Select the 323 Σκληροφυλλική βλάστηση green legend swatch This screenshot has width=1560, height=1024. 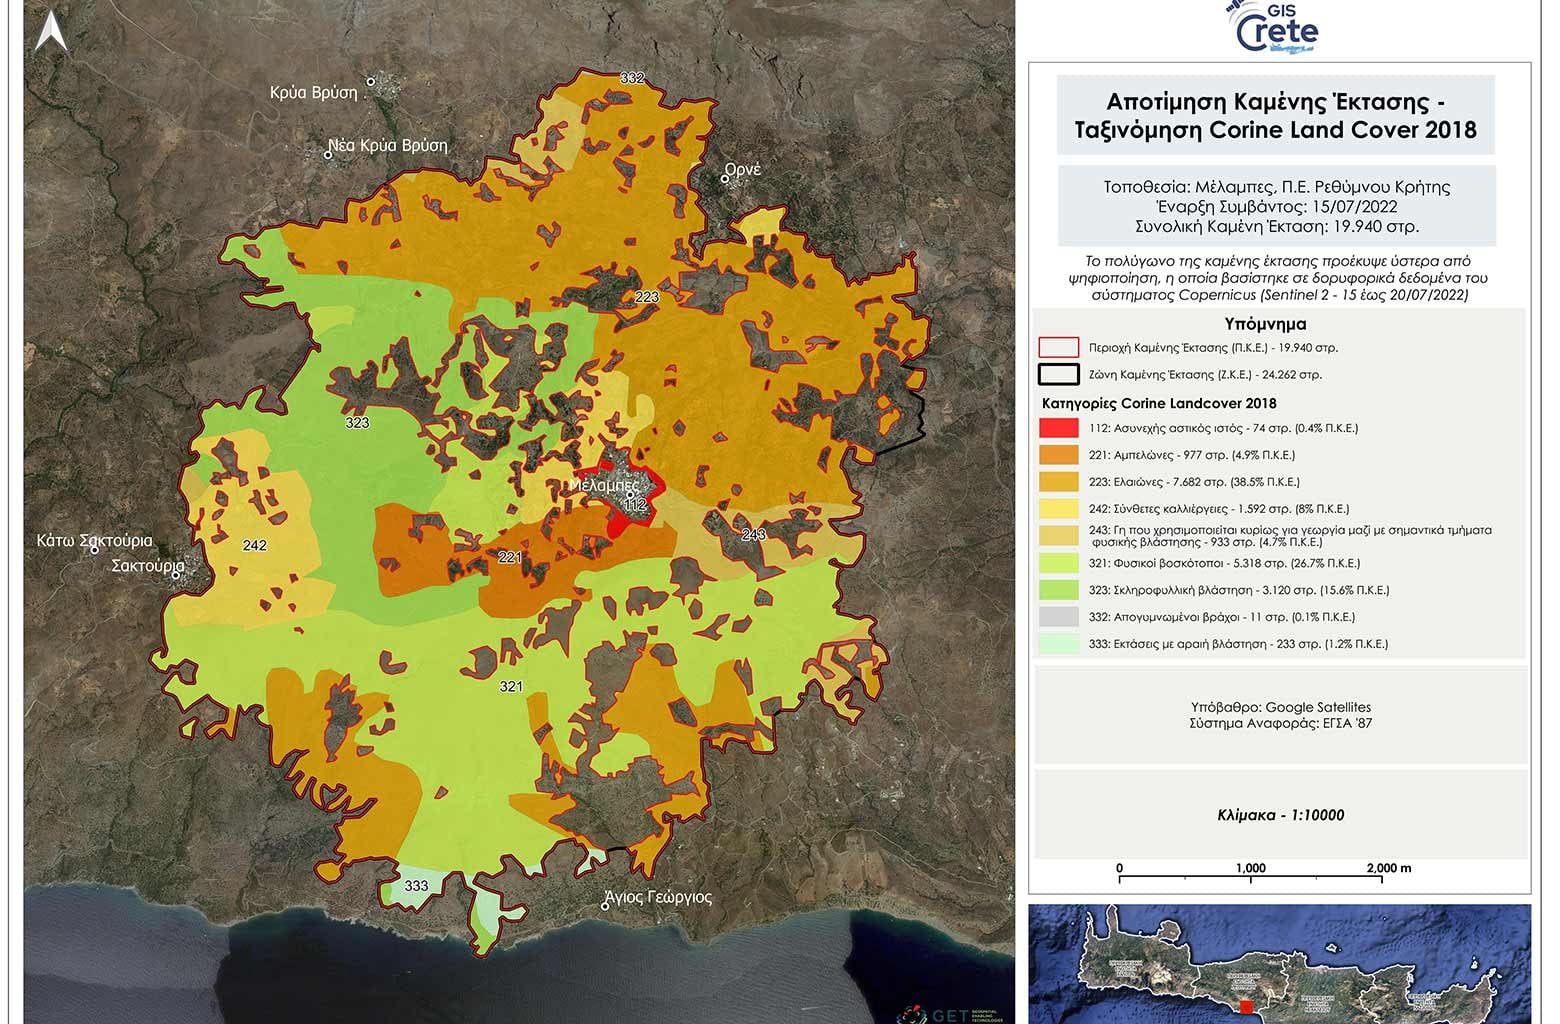tap(1059, 590)
